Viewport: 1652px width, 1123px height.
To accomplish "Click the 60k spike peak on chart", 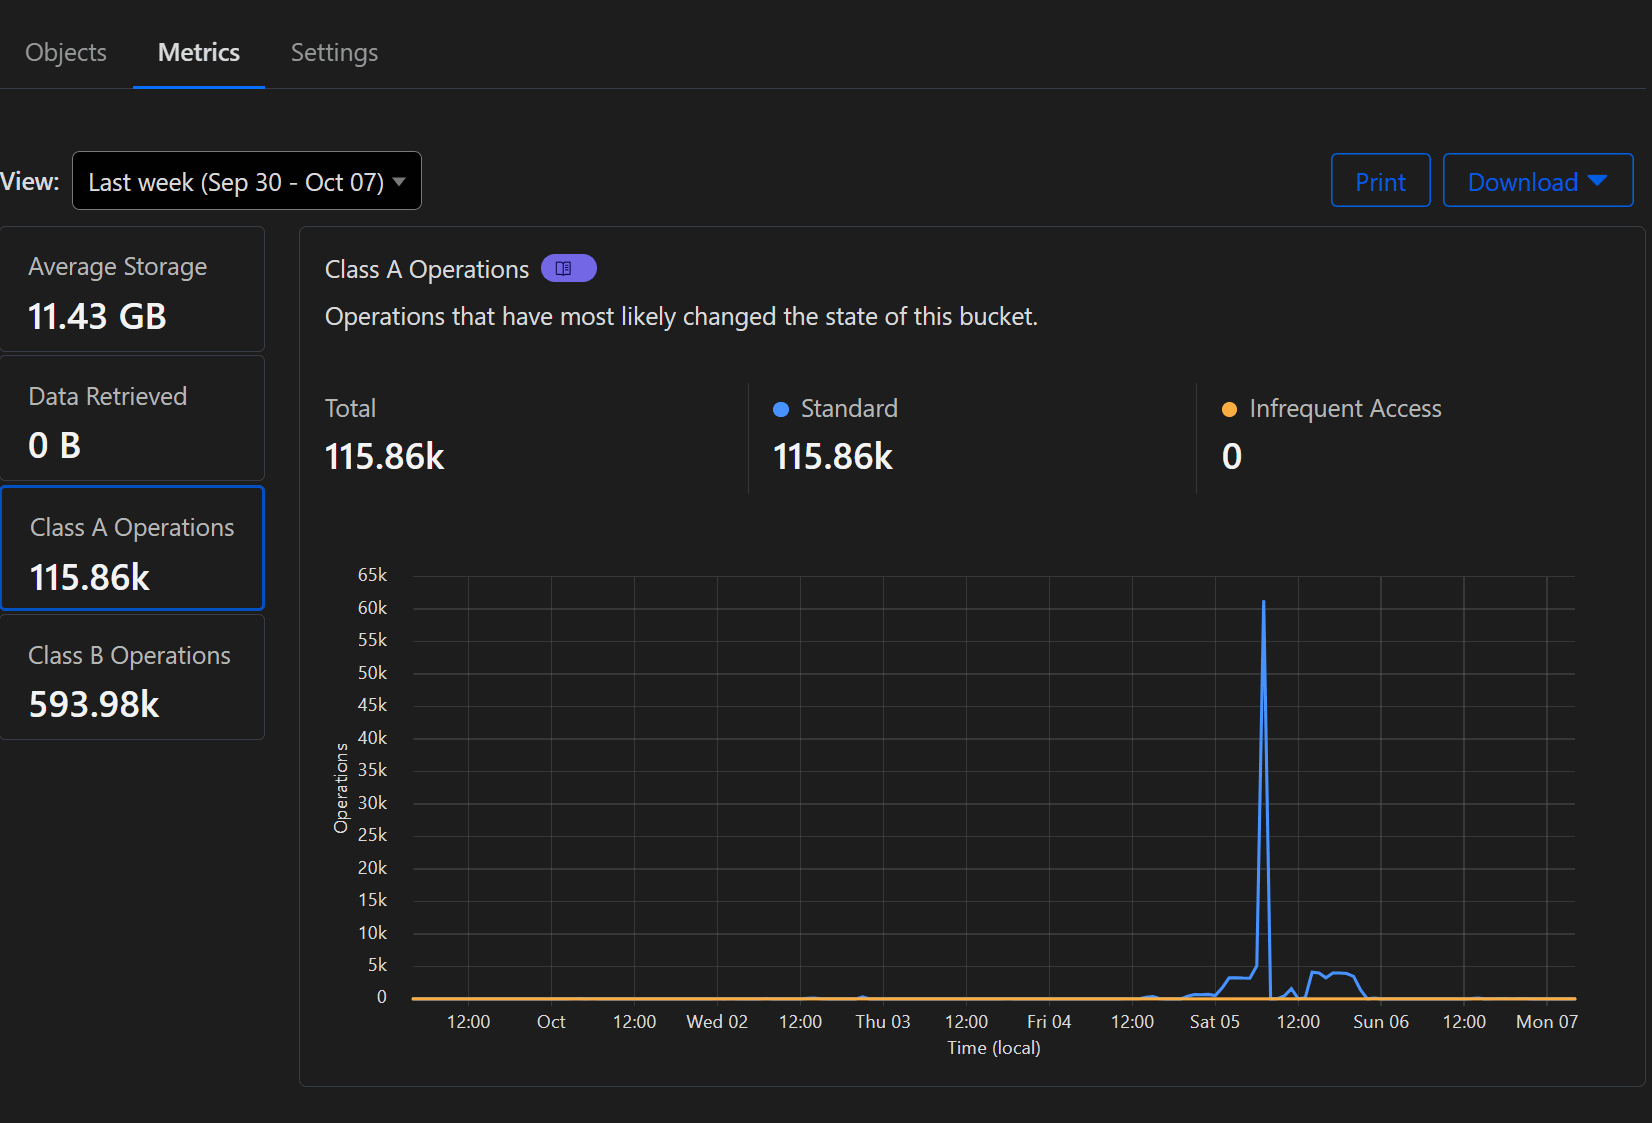I will pos(1263,603).
